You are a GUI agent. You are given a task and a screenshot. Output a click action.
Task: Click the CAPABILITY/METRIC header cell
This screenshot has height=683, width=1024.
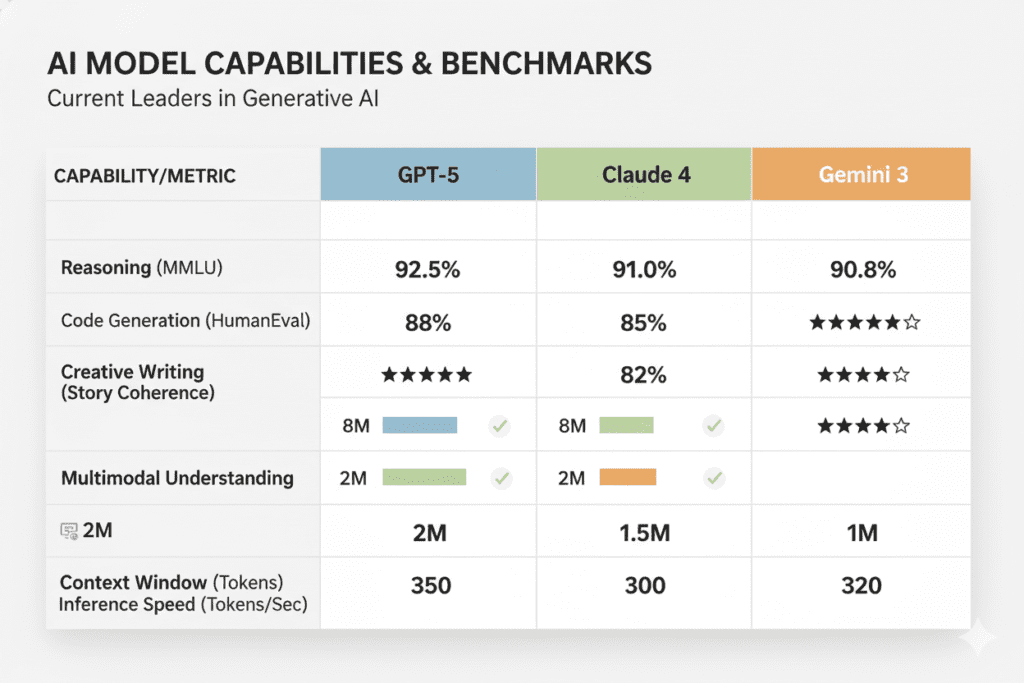coord(145,176)
